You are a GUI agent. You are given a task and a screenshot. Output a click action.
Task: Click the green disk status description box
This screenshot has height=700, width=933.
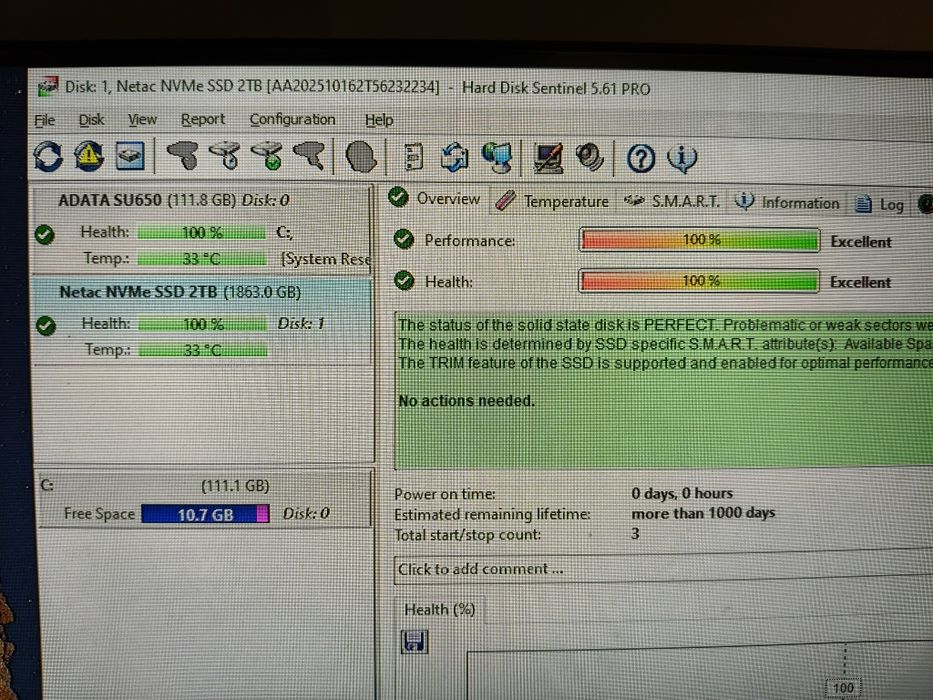(663, 390)
